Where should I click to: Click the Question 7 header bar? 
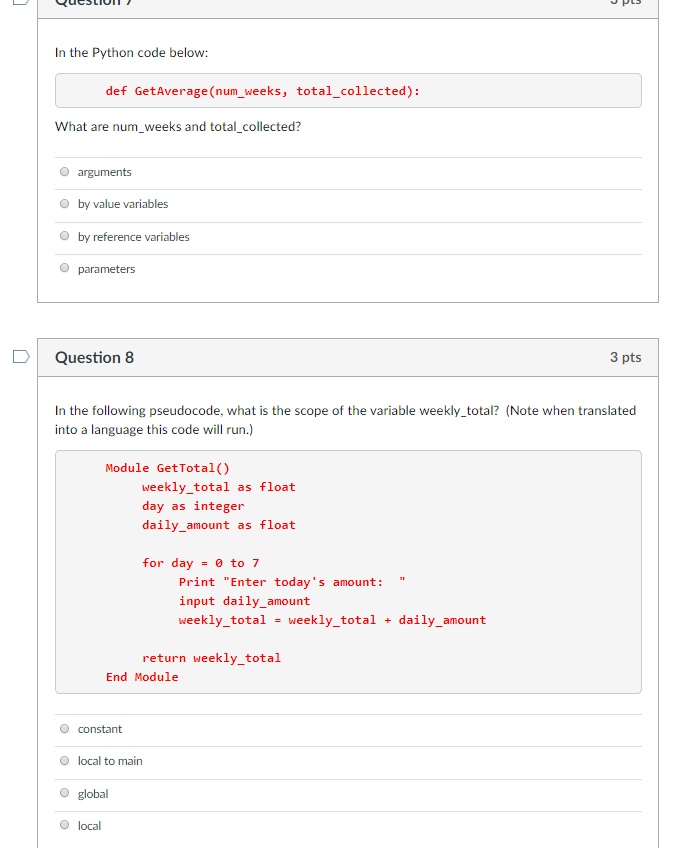348,3
